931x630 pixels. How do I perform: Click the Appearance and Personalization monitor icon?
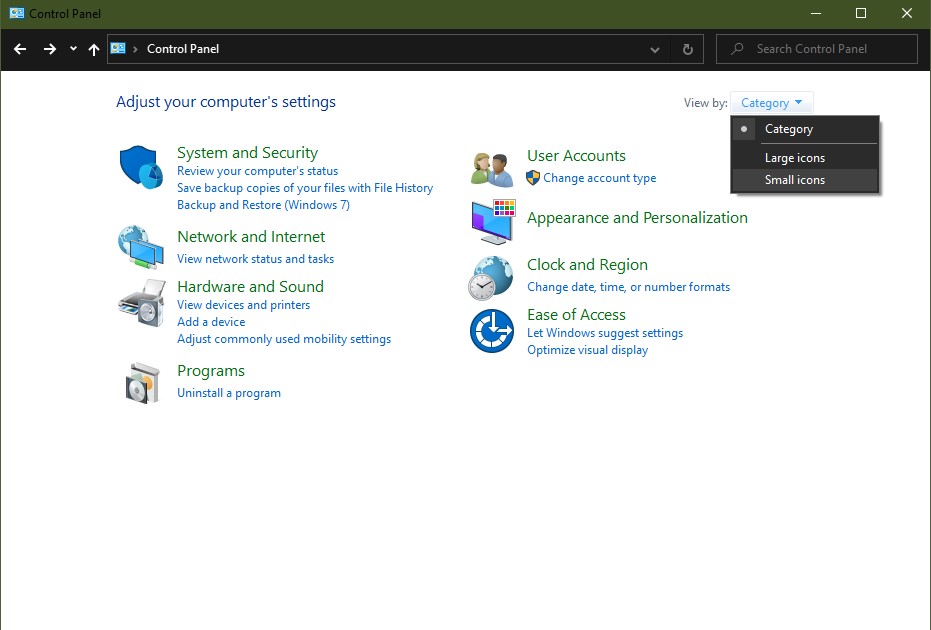click(x=493, y=222)
